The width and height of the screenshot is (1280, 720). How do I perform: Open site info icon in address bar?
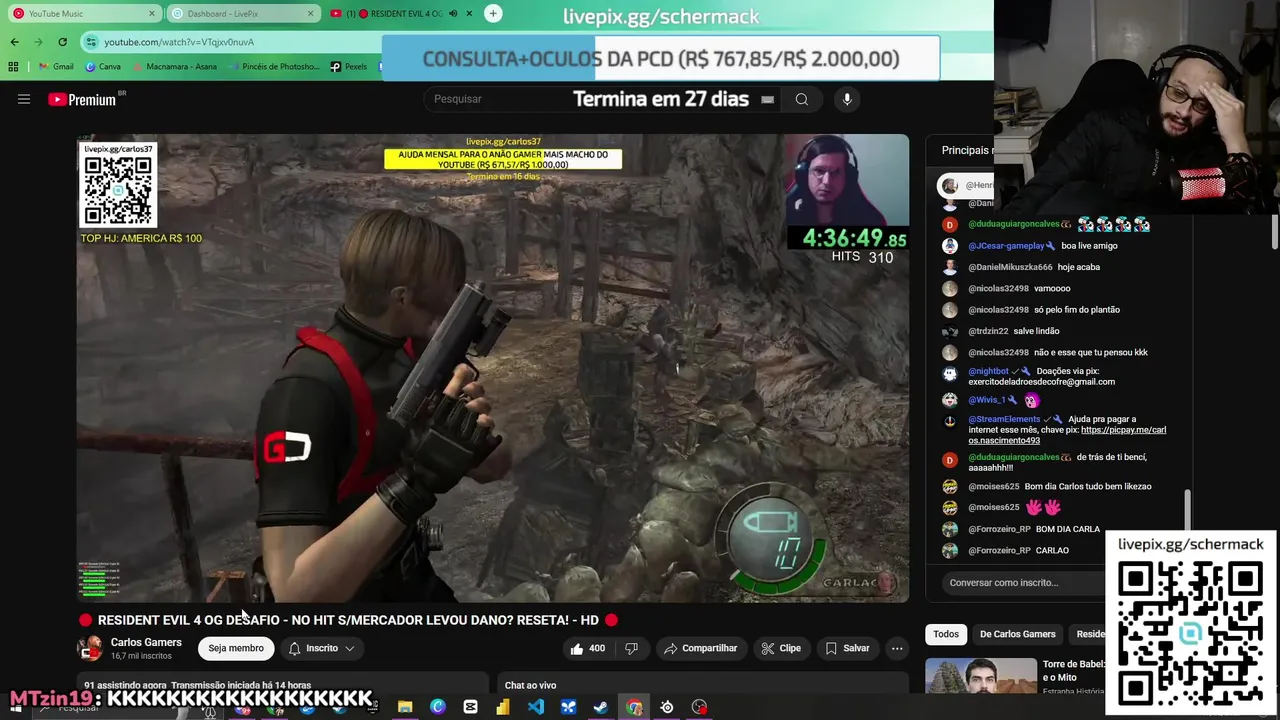(x=92, y=42)
